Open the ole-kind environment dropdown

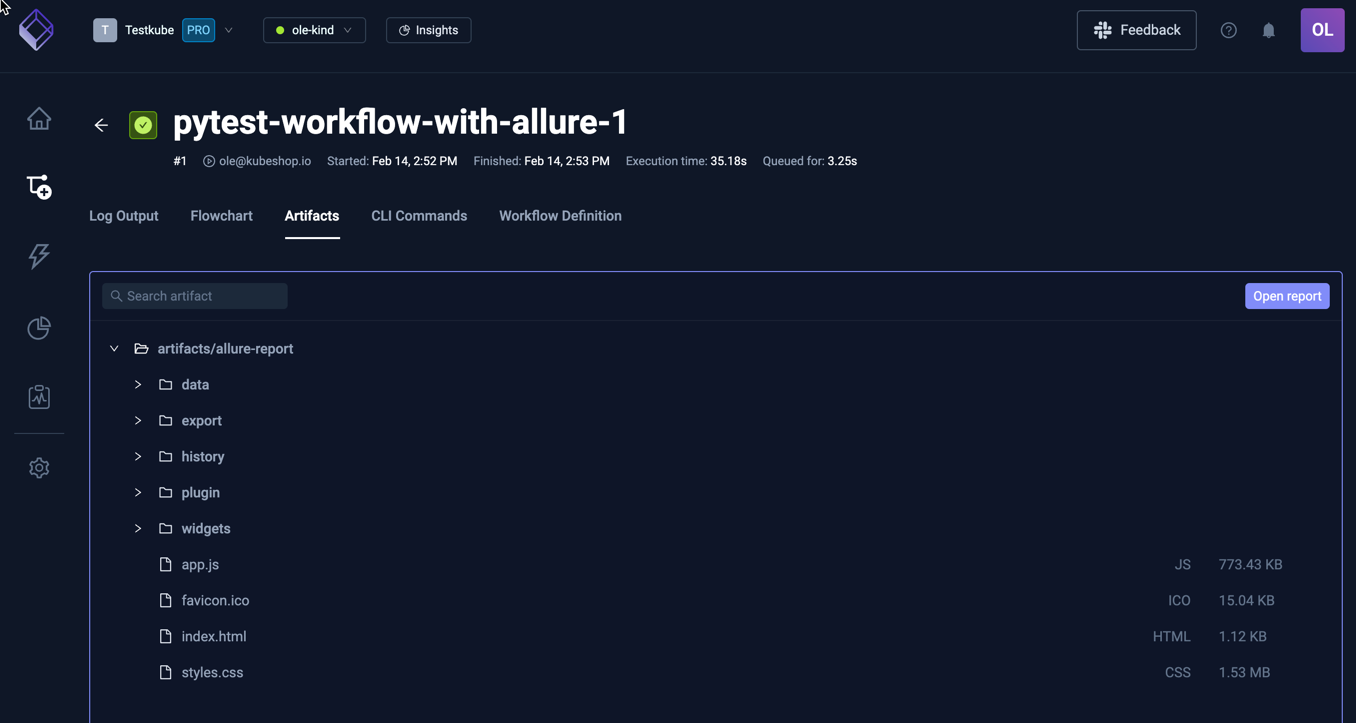(x=314, y=30)
